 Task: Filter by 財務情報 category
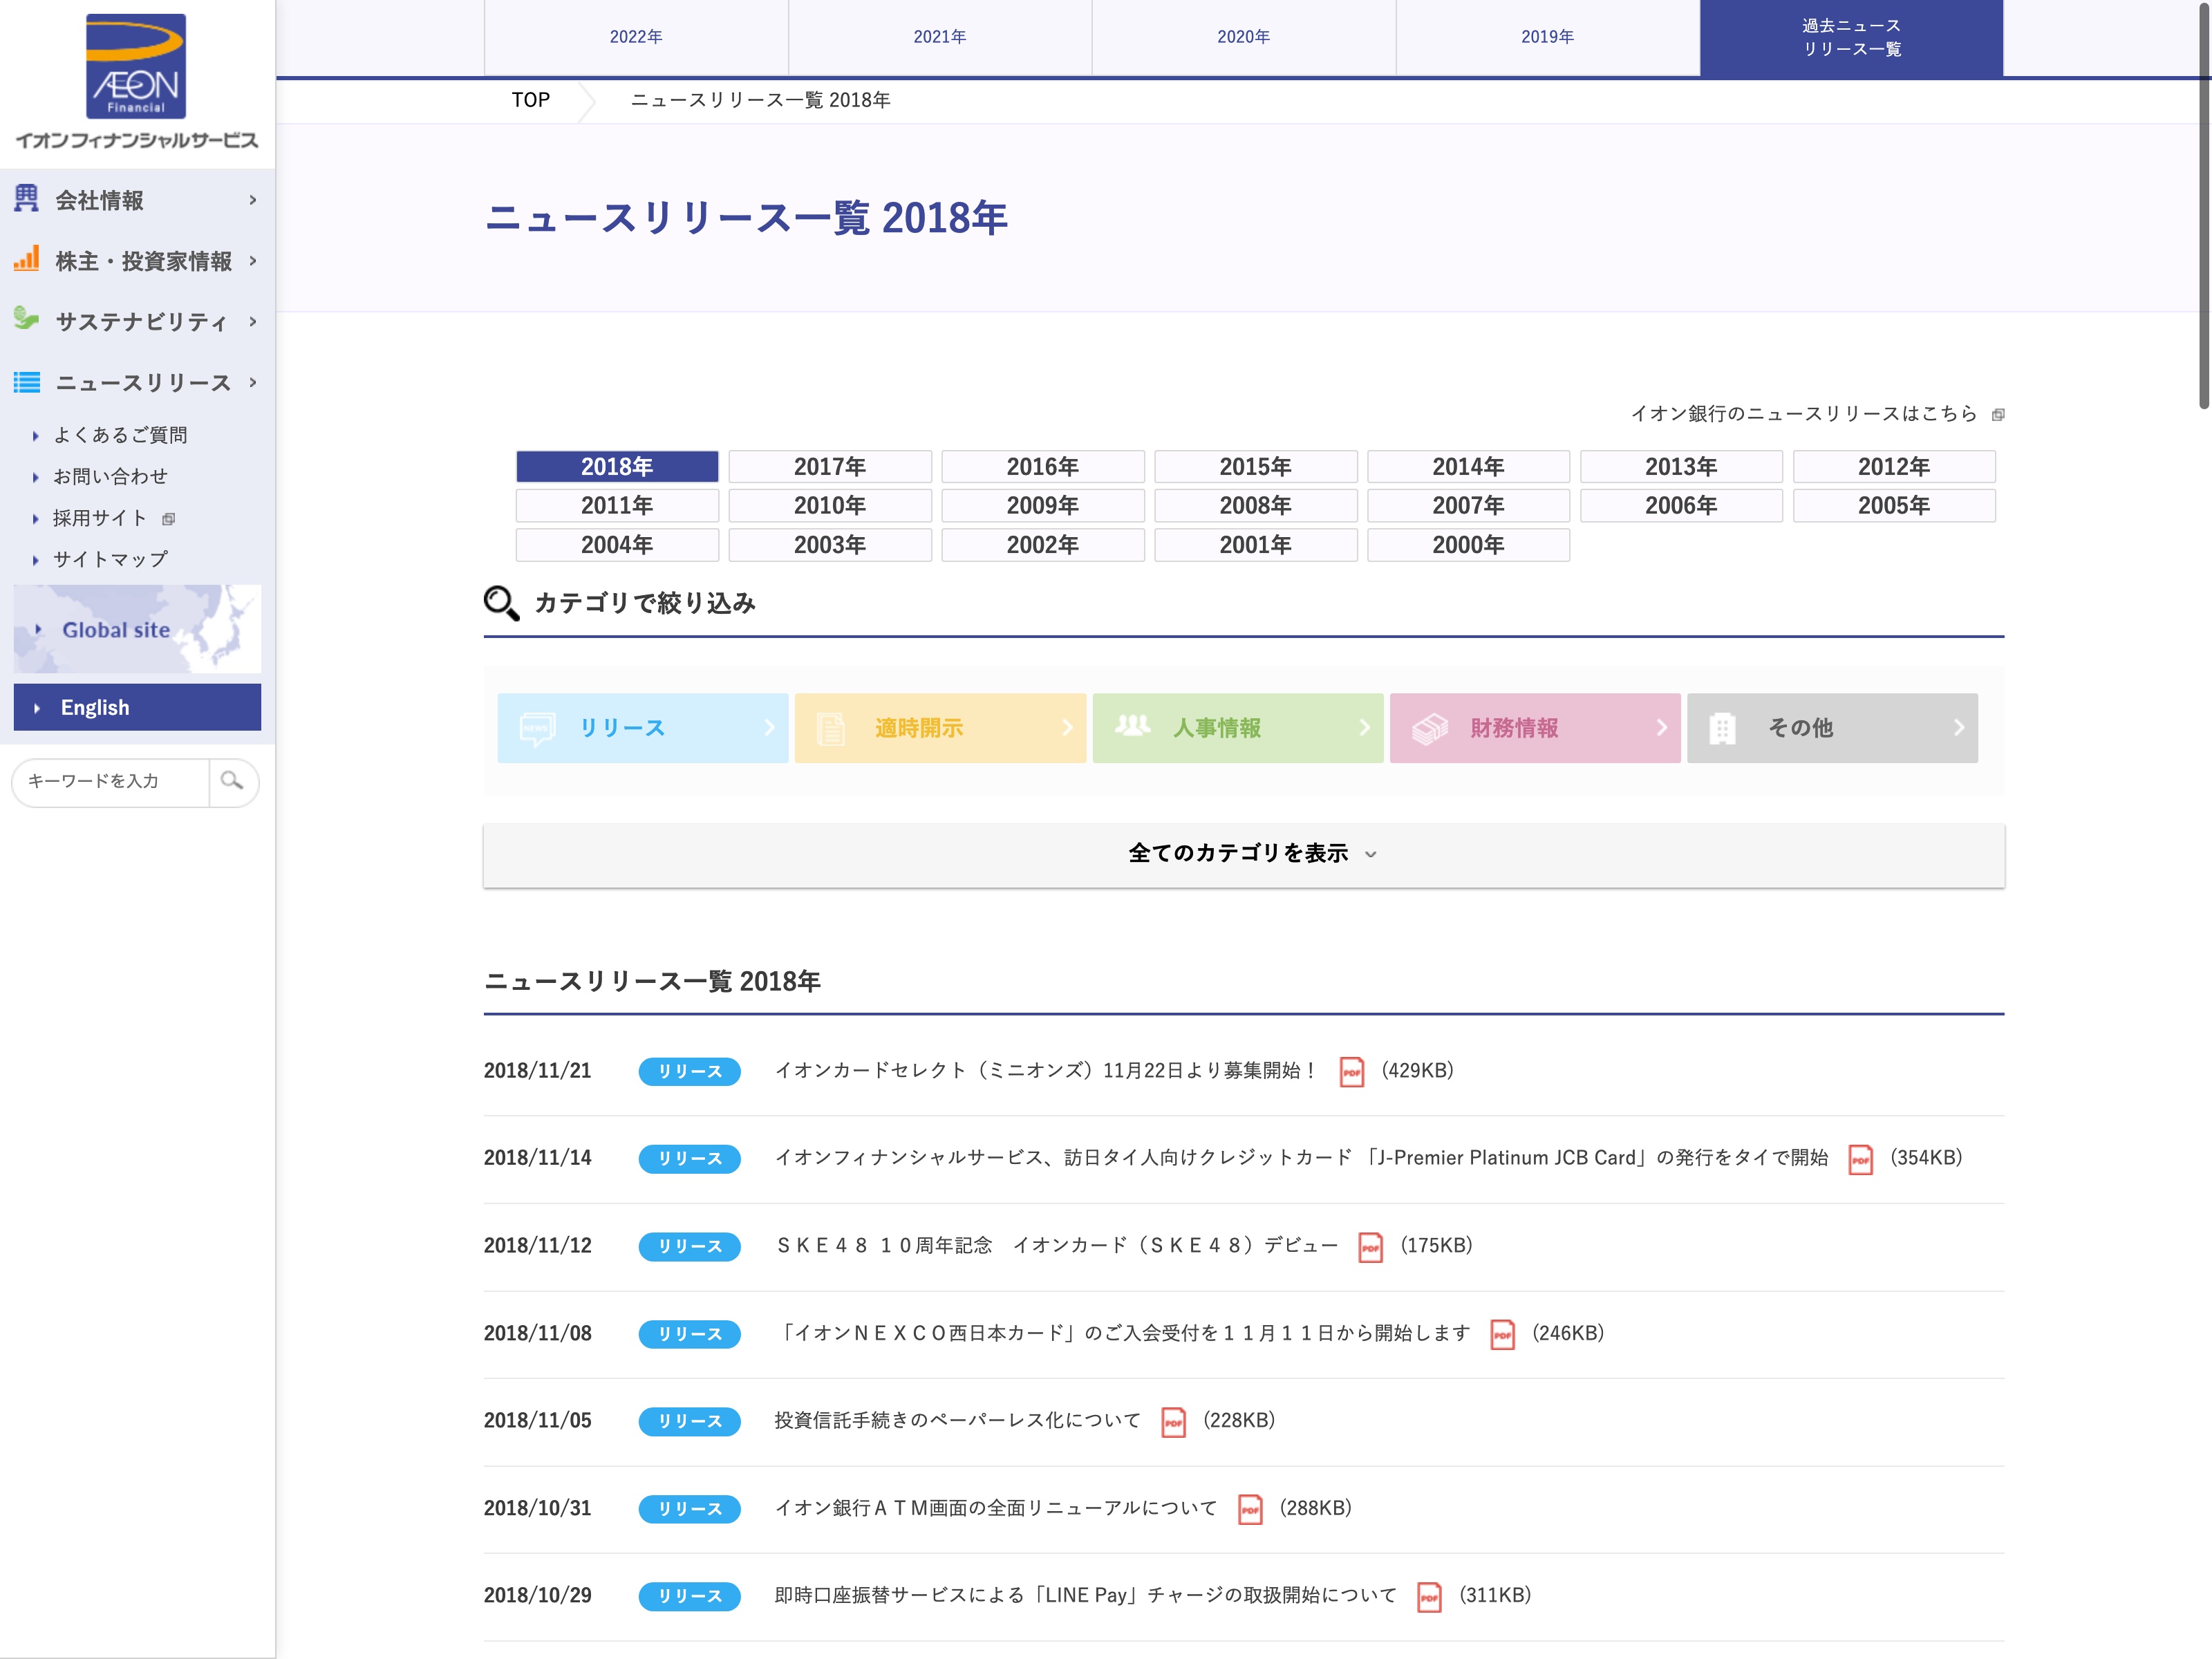point(1534,728)
